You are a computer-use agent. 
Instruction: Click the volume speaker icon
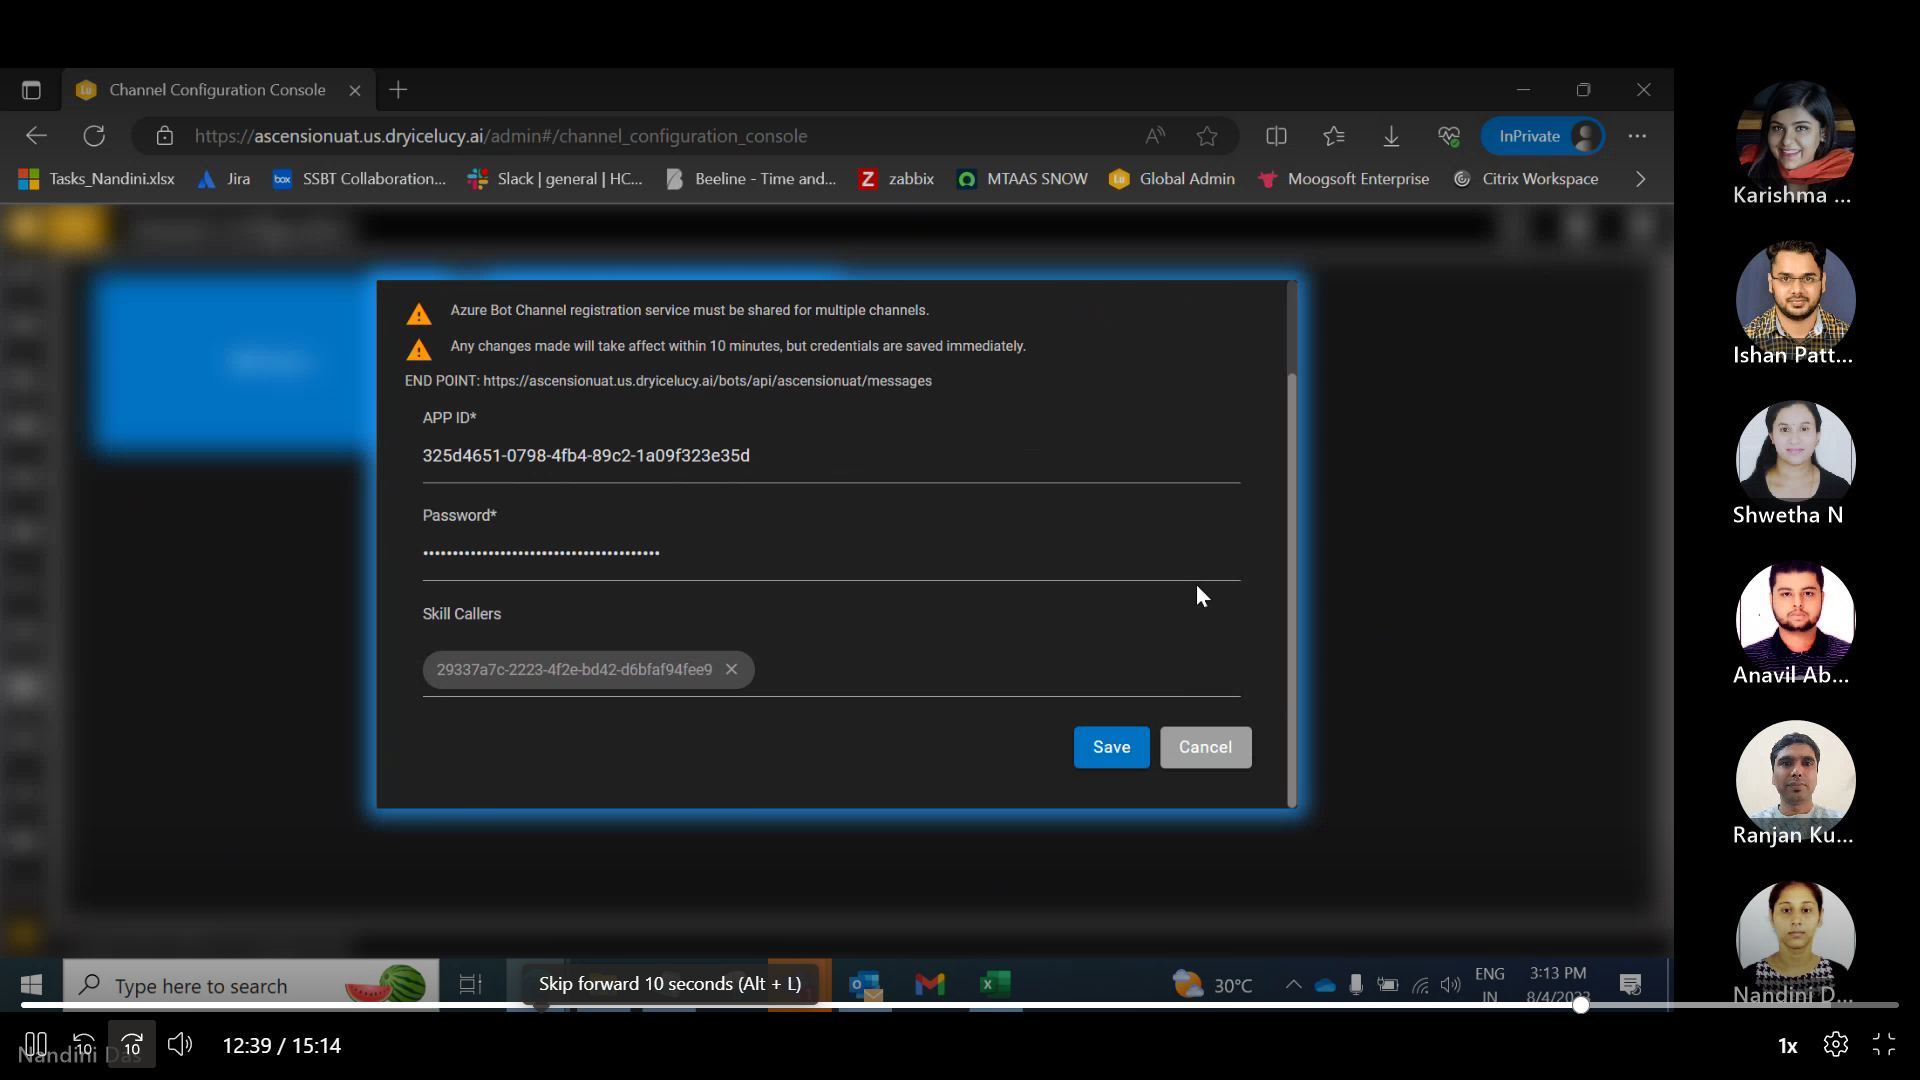(180, 1045)
